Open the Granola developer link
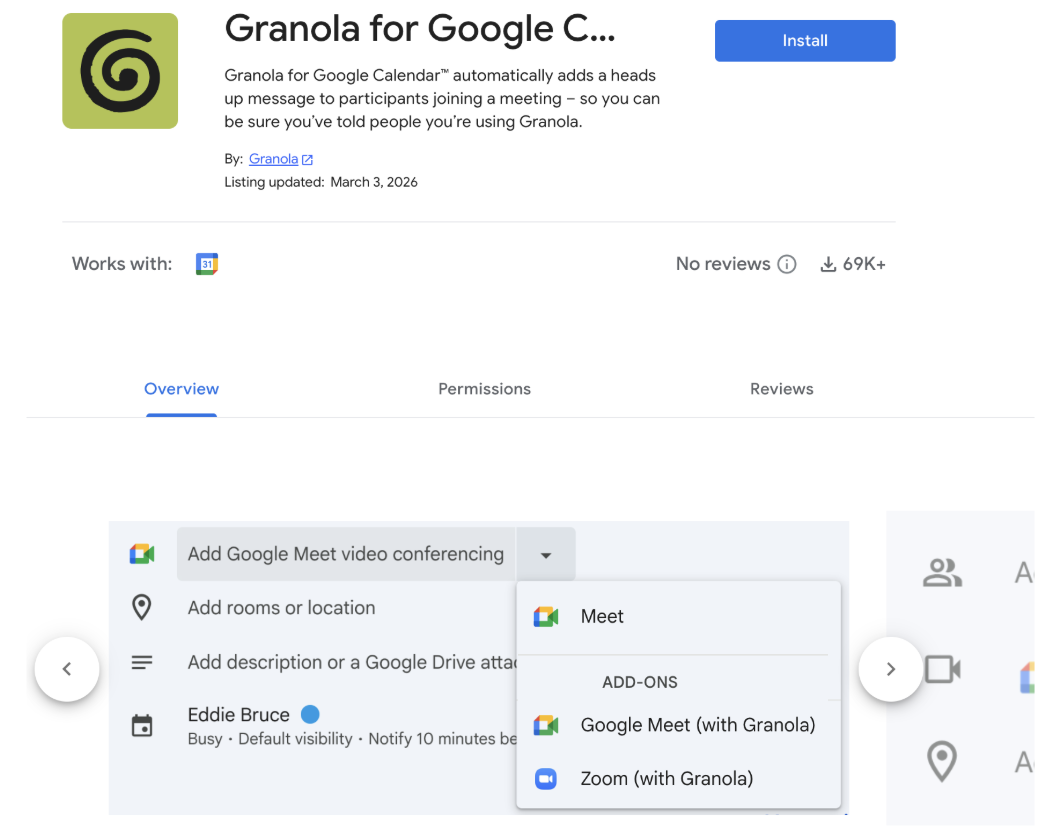This screenshot has width=1054, height=838. [273, 159]
